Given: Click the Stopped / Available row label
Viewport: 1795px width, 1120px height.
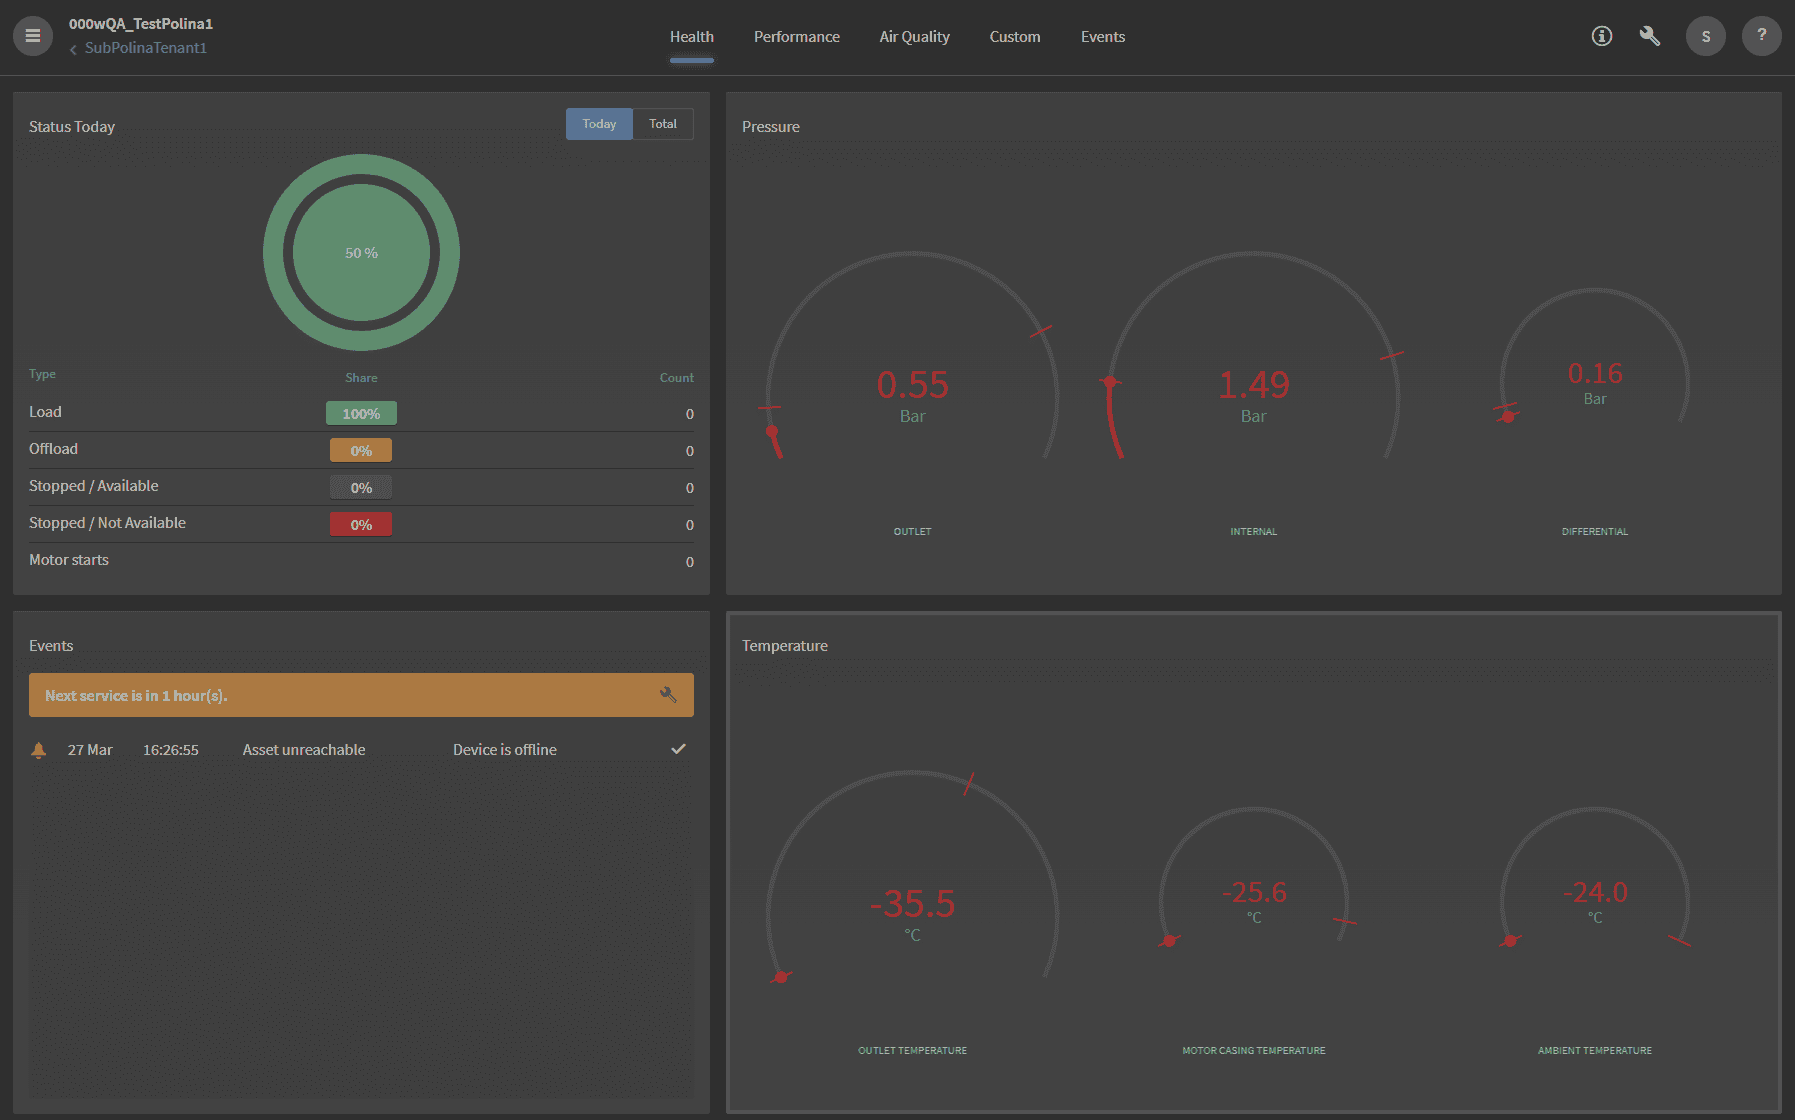Looking at the screenshot, I should 94,486.
